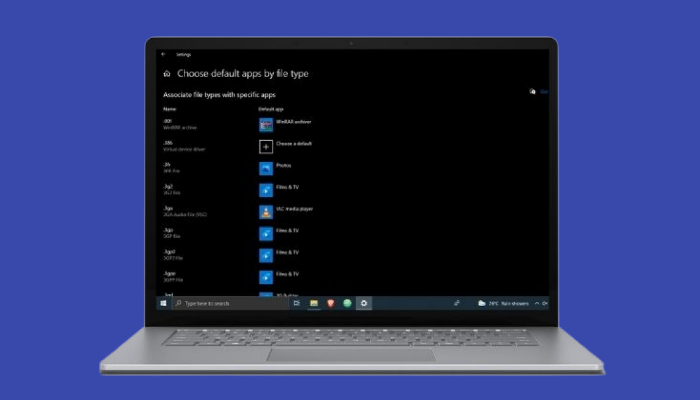
Task: Select the .001 WinRAR archive entry
Action: tap(180, 124)
